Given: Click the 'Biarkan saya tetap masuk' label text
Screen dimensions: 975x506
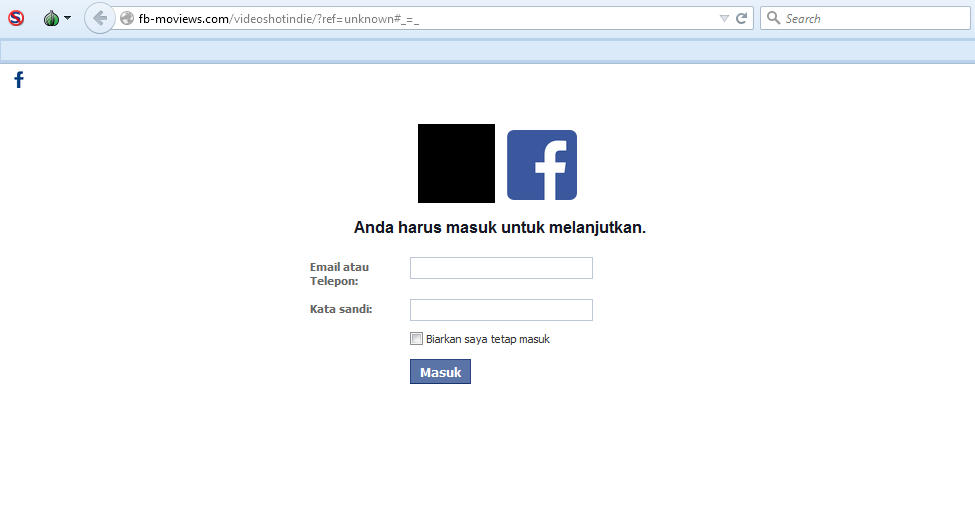Looking at the screenshot, I should (488, 339).
